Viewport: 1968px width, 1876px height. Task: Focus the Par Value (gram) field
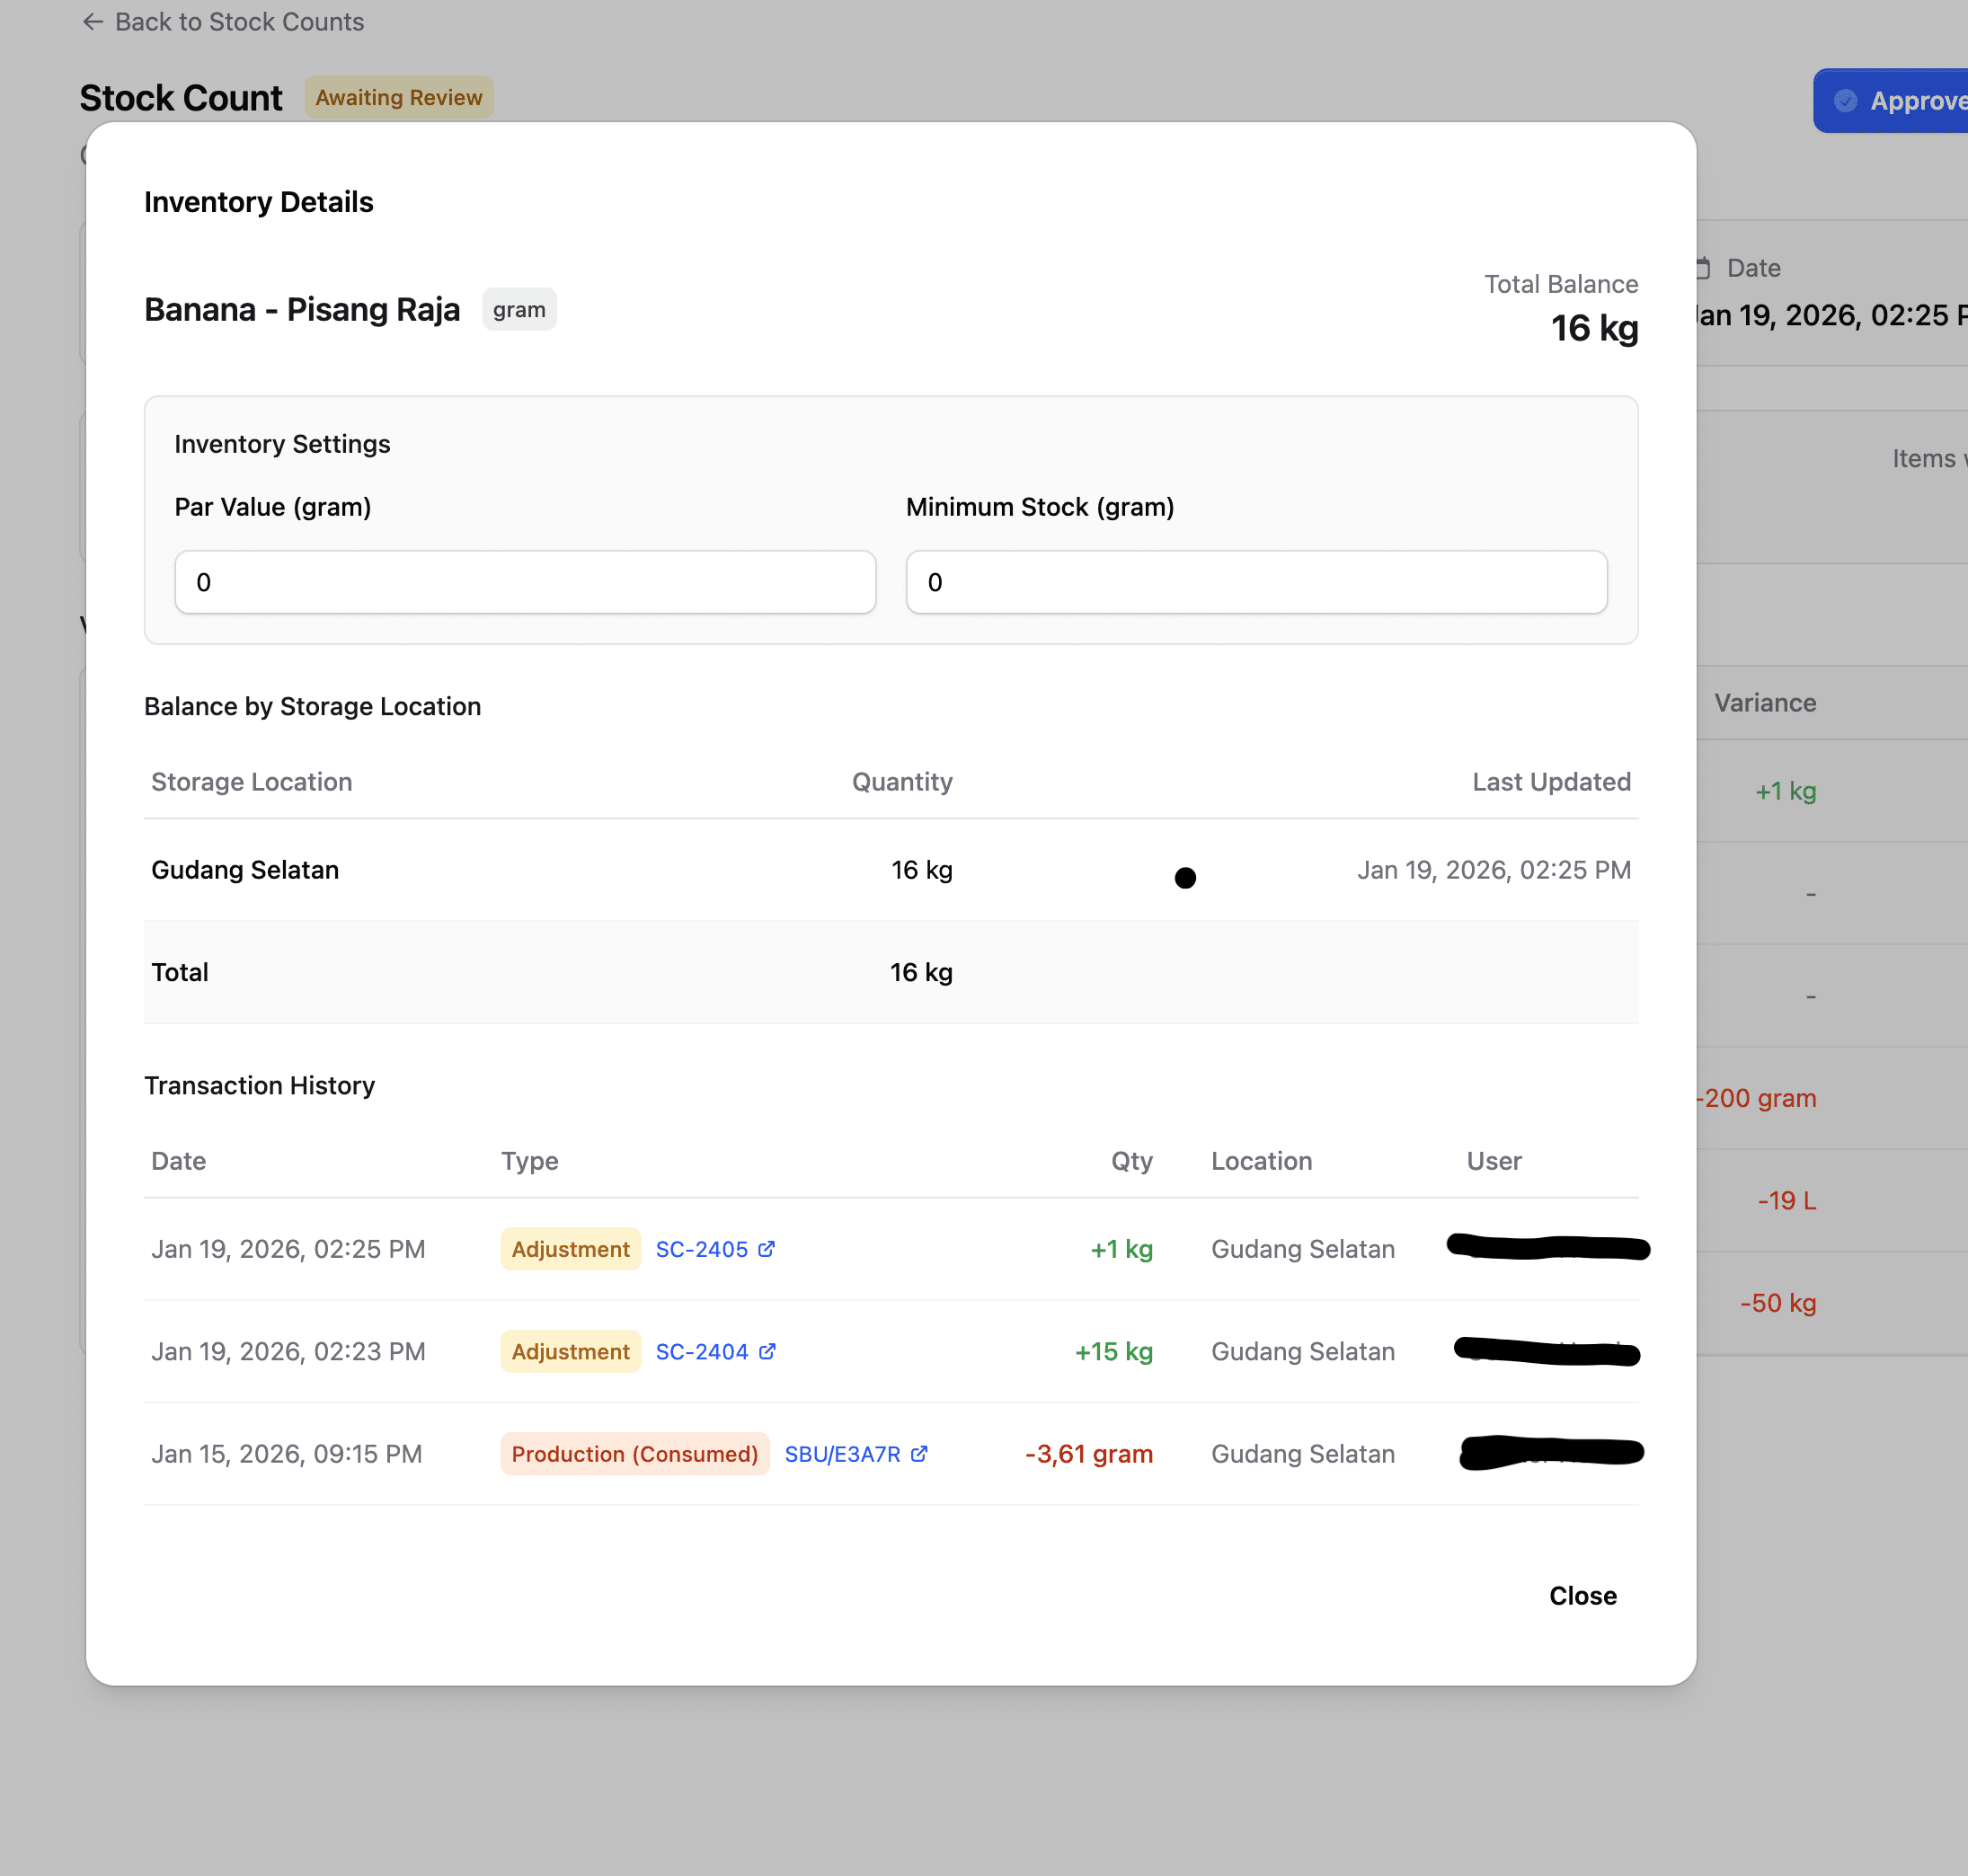[x=525, y=582]
